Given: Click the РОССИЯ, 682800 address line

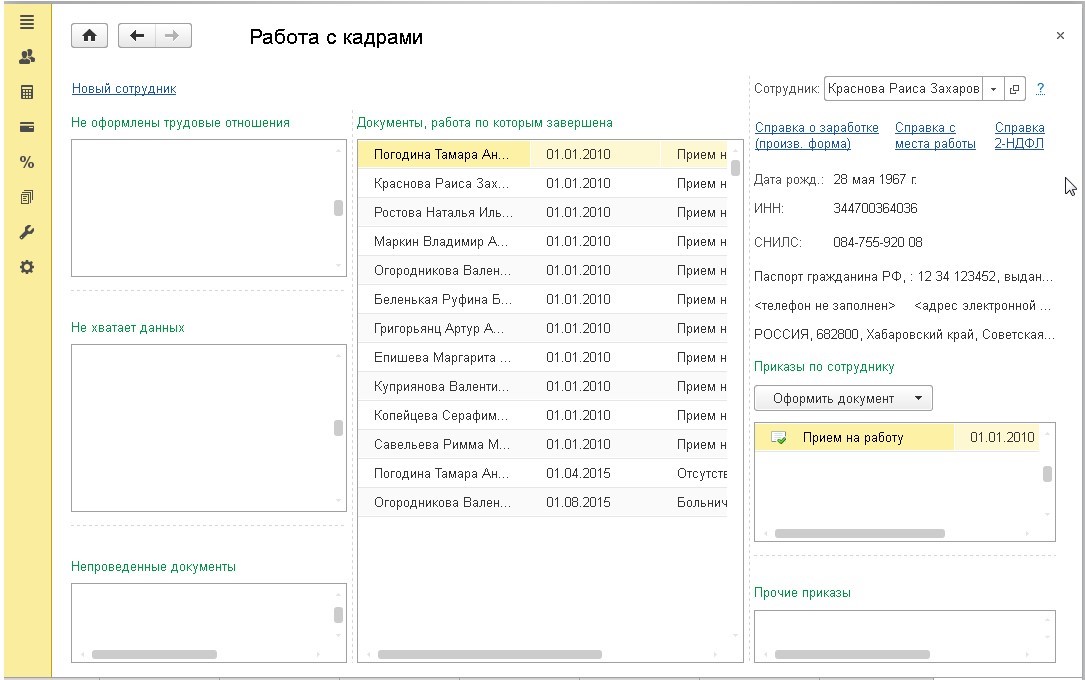Looking at the screenshot, I should (x=904, y=335).
